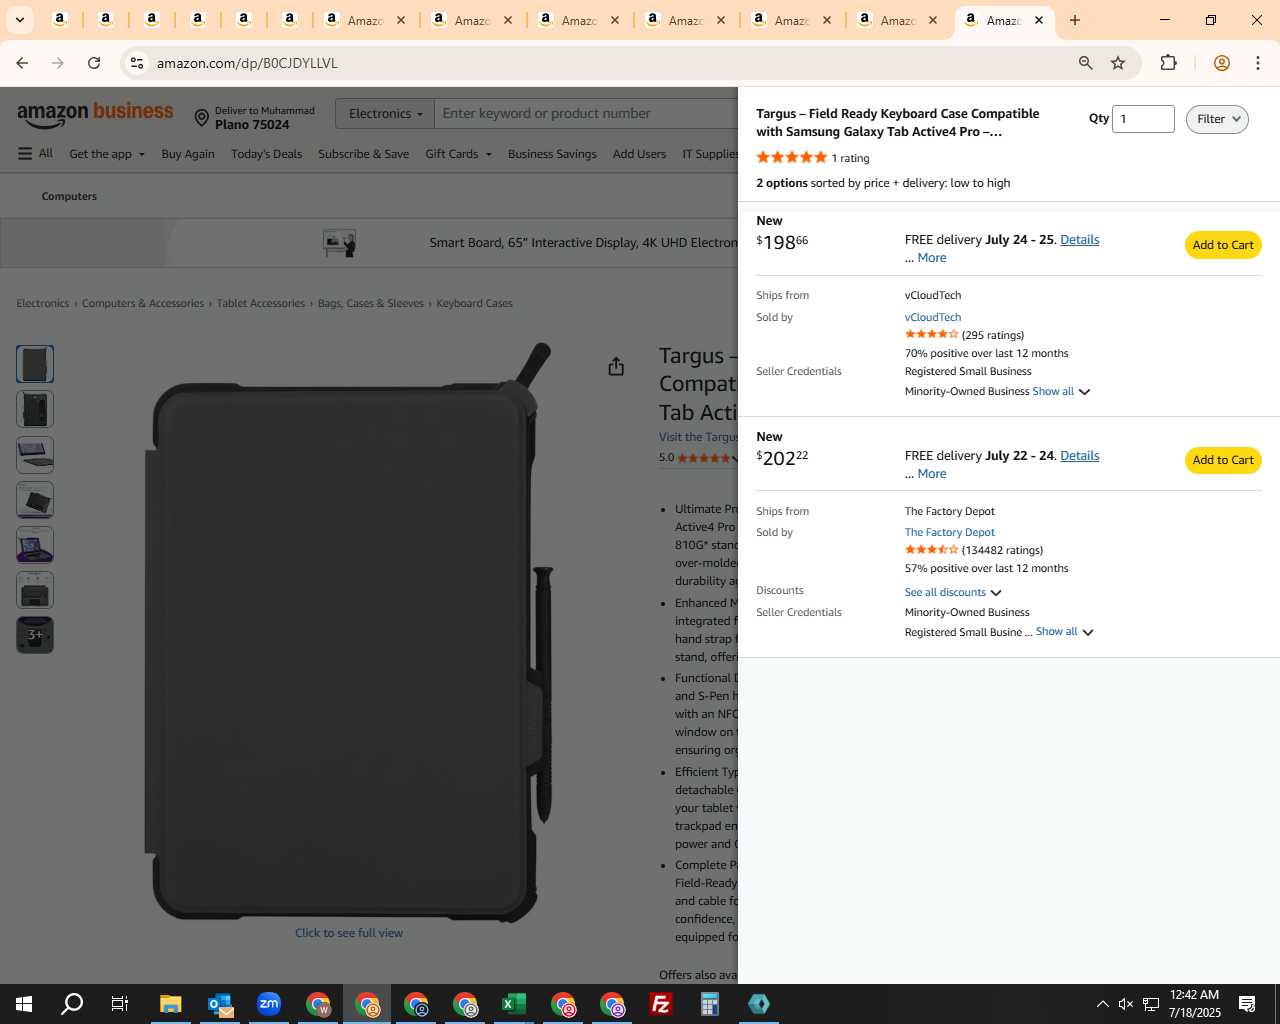Open the Keyboard Cases breadcrumb

(474, 304)
